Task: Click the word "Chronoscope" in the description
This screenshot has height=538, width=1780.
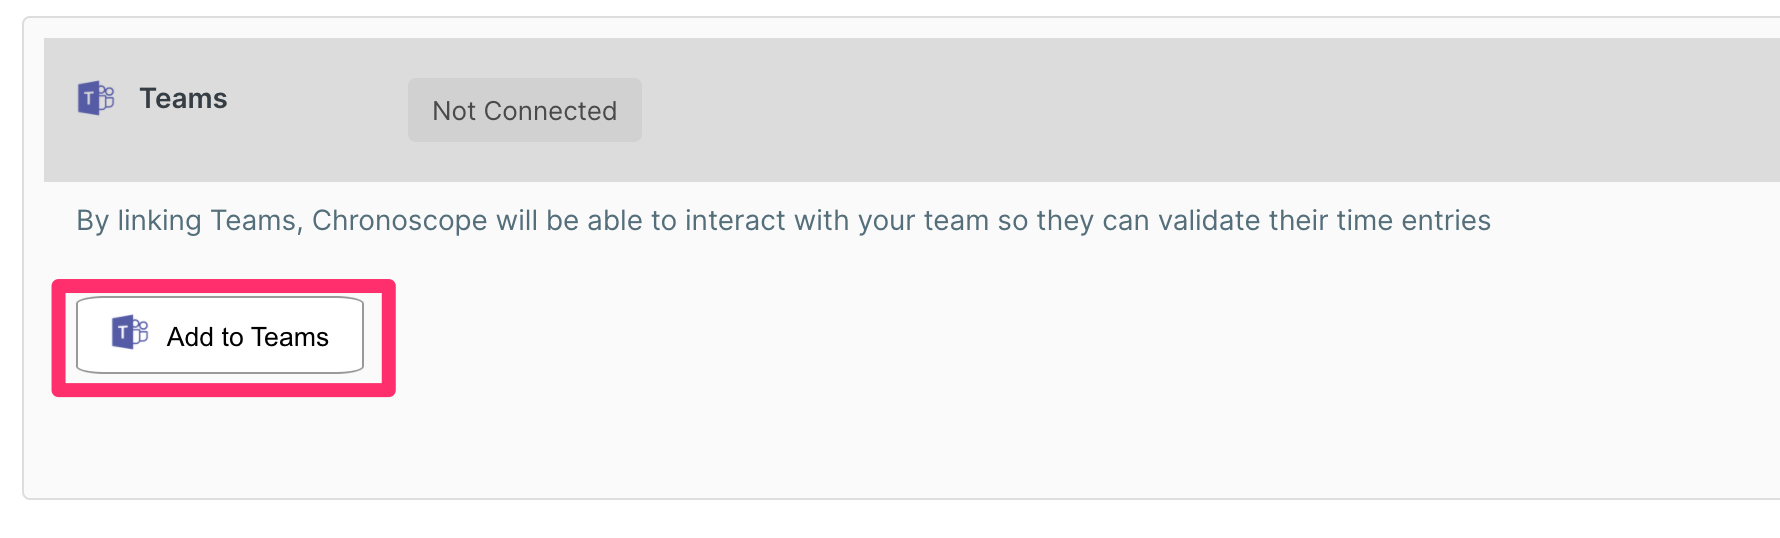Action: point(400,220)
